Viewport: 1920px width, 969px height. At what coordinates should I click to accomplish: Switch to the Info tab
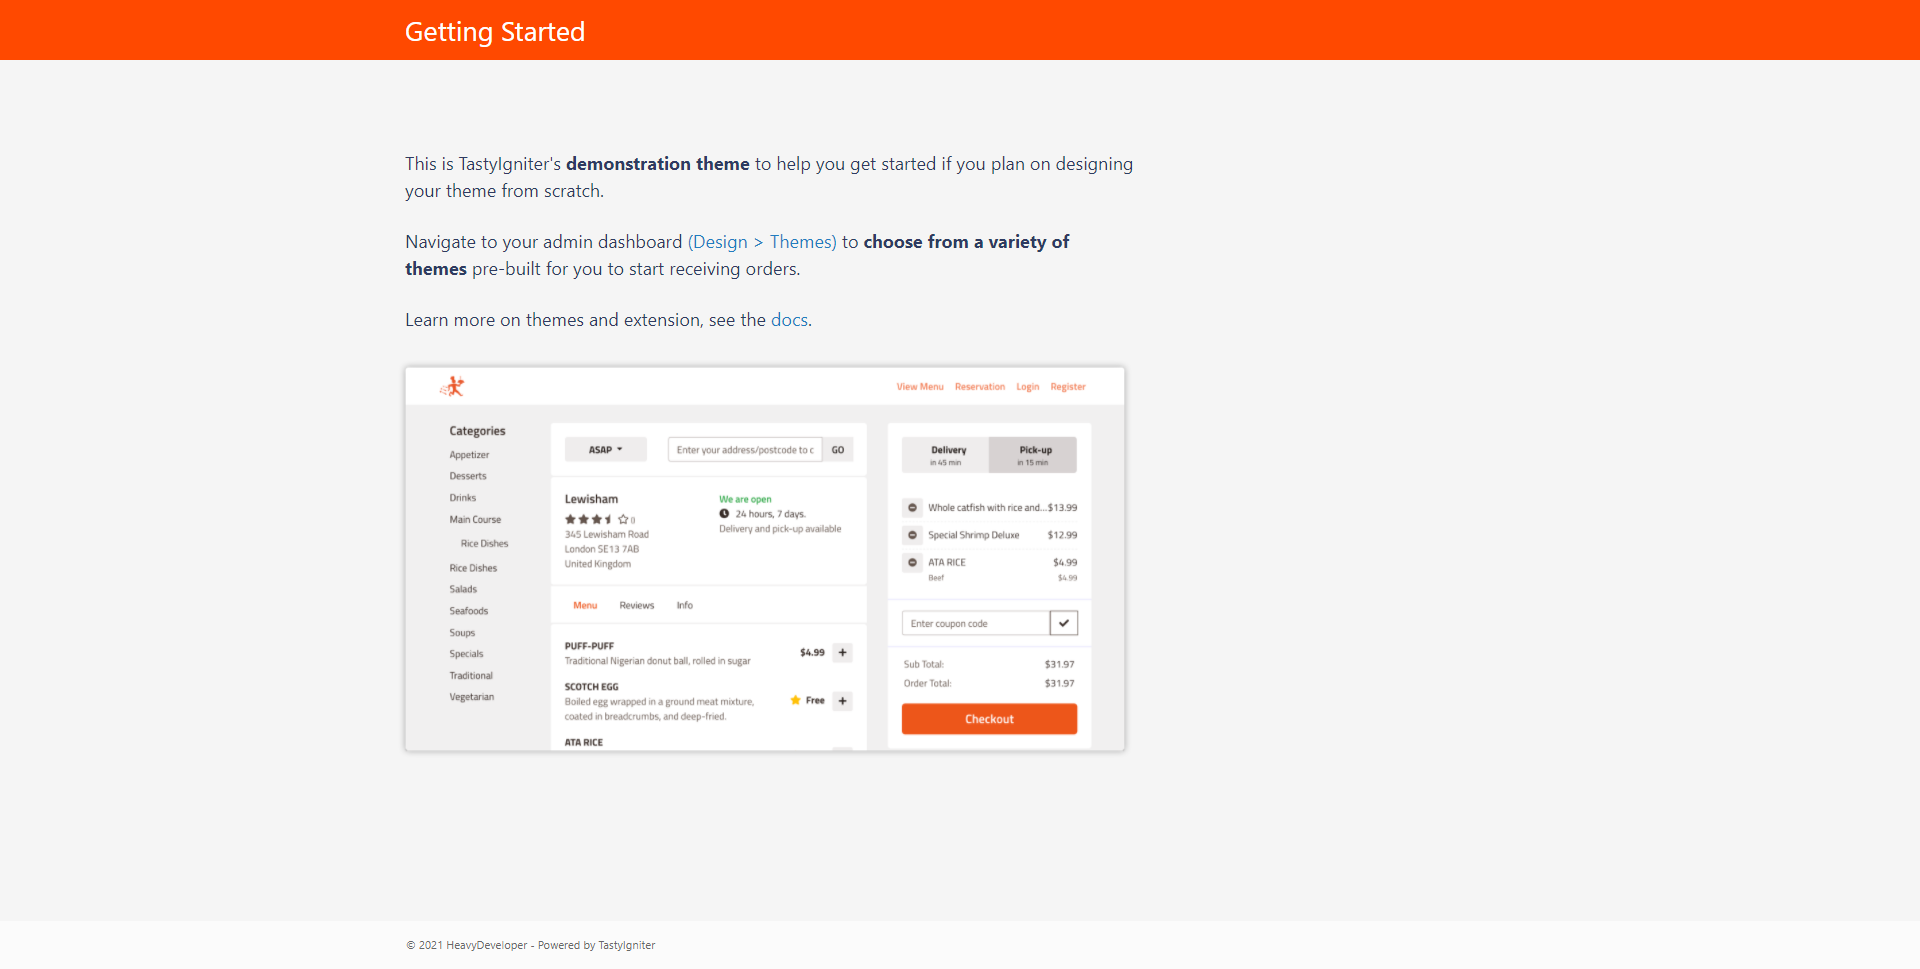(685, 606)
